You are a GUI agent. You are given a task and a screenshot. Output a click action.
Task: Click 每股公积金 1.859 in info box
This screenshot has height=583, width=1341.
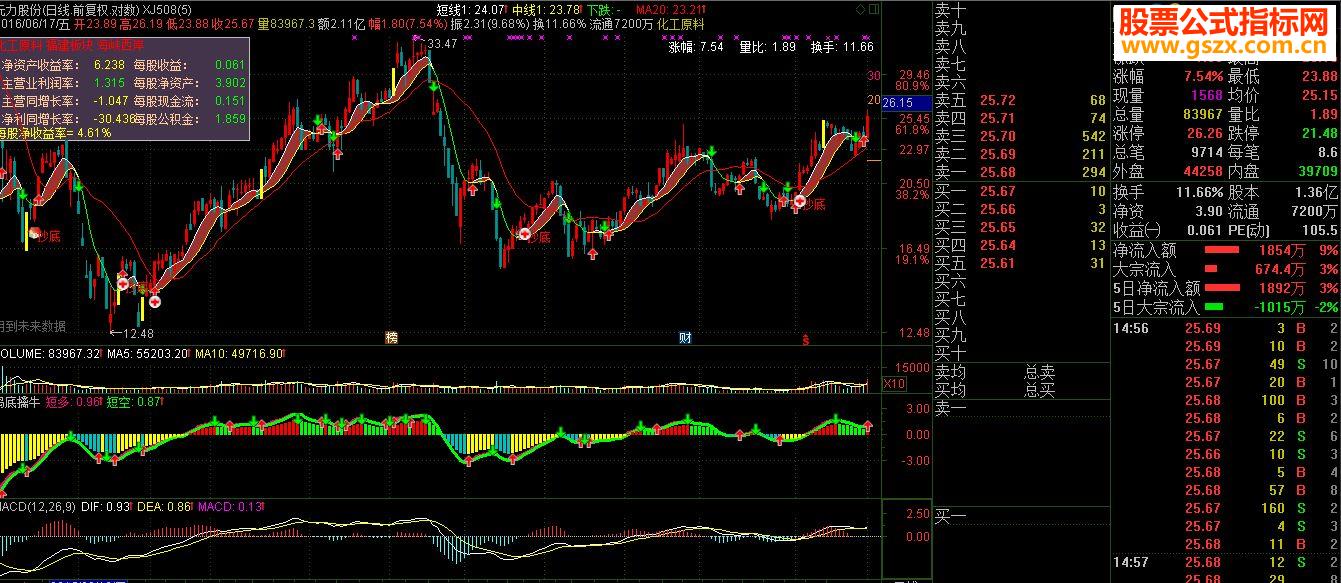coord(189,118)
